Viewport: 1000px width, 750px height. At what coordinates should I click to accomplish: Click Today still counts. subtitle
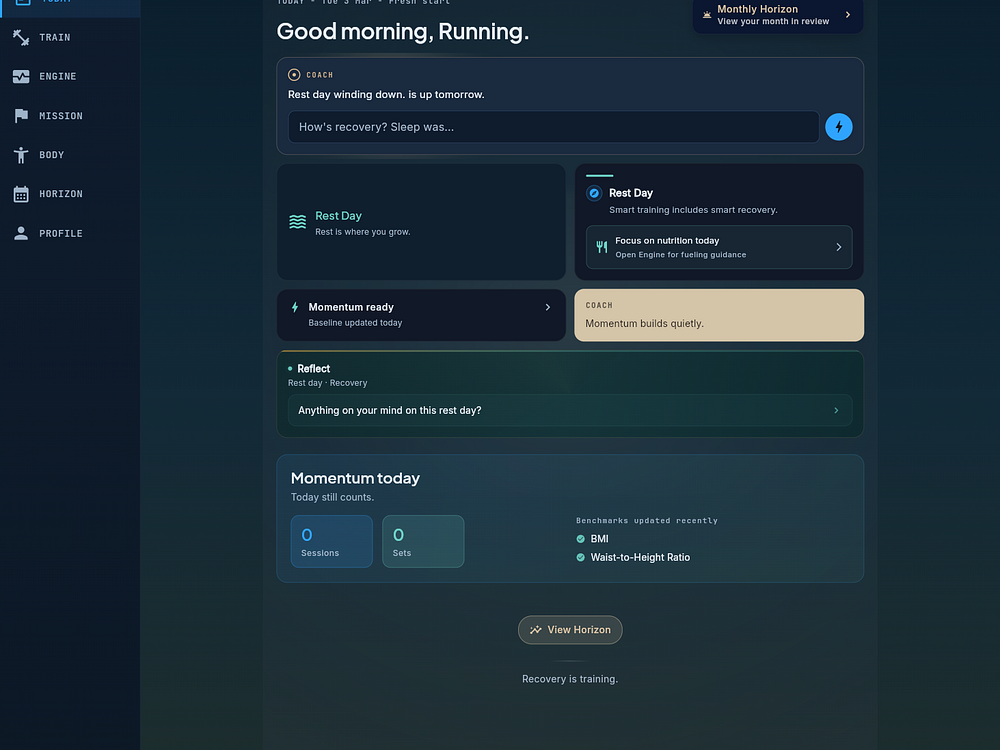click(332, 497)
